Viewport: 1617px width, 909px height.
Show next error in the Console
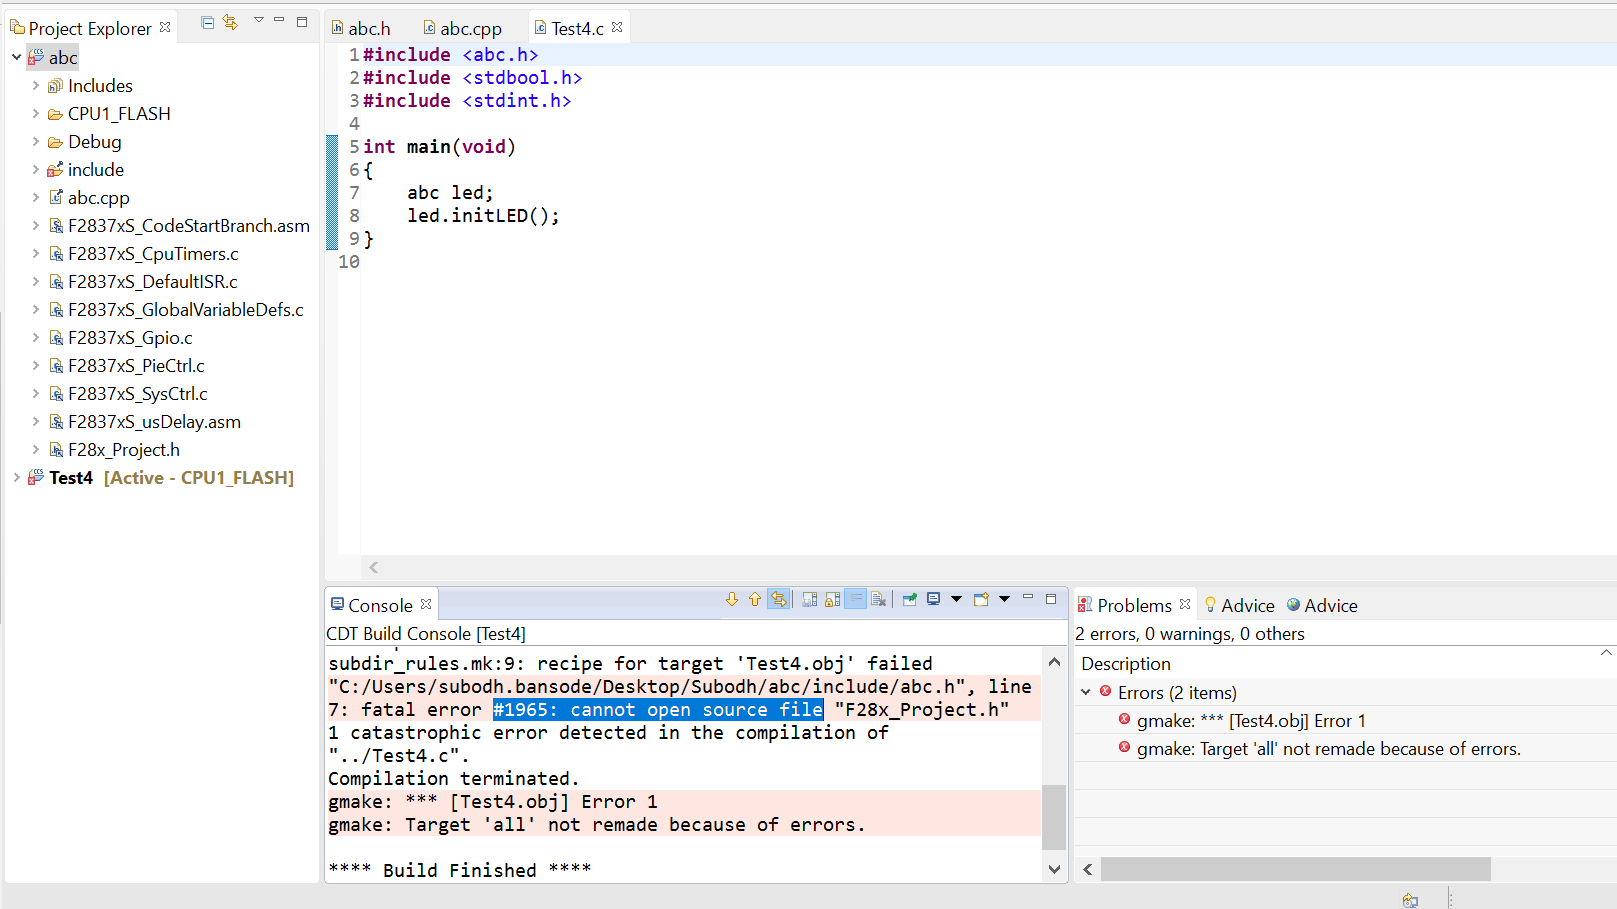pos(732,599)
